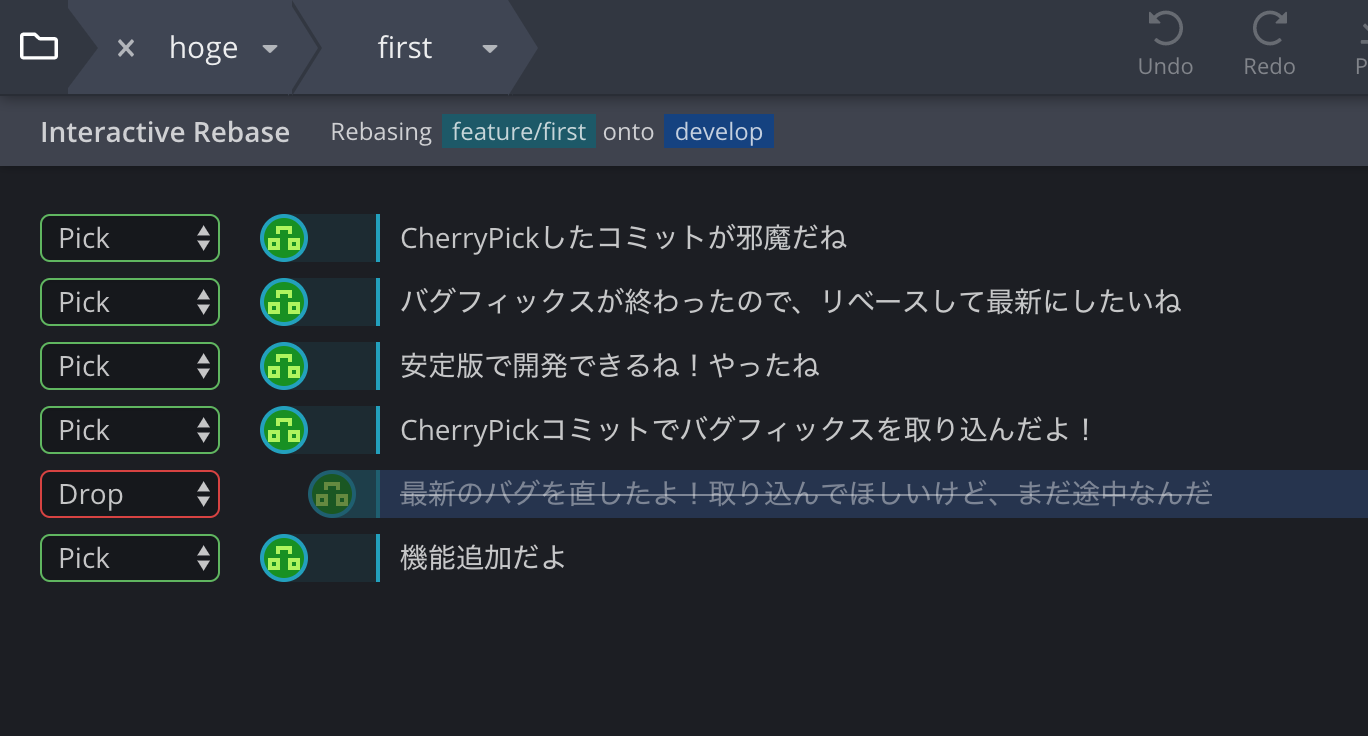Select commit 安定版で開発できるね！やったね
Viewport: 1368px width, 736px height.
[610, 366]
